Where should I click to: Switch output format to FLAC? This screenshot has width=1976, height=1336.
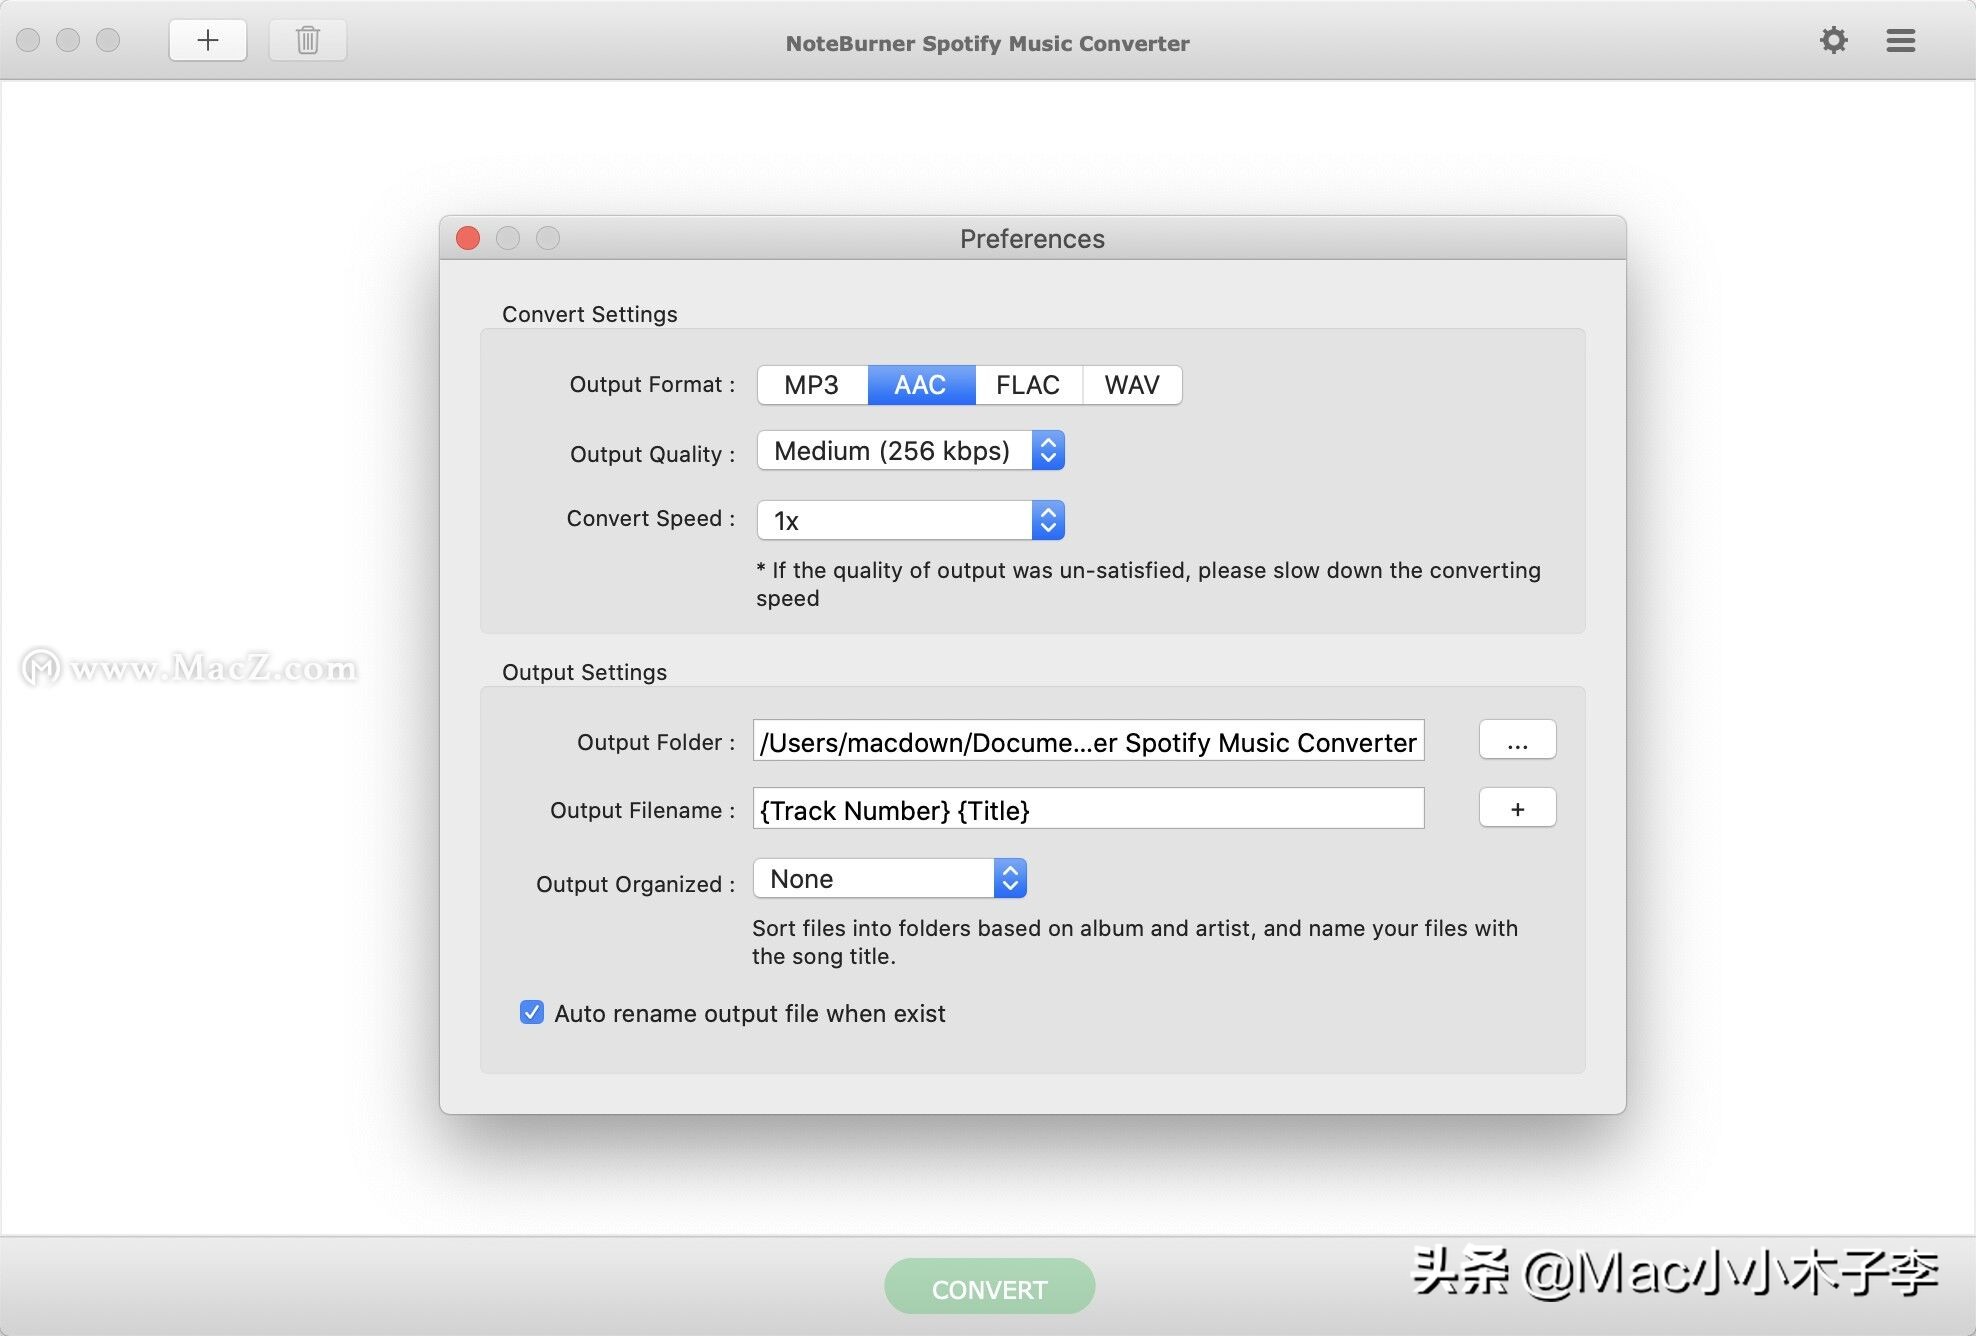(x=1027, y=384)
